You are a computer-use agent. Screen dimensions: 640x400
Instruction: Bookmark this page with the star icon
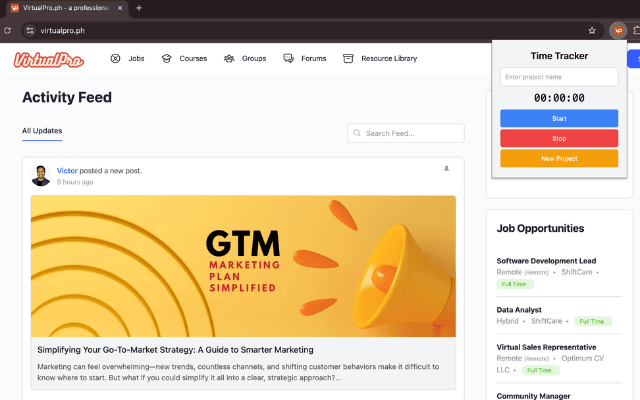592,30
